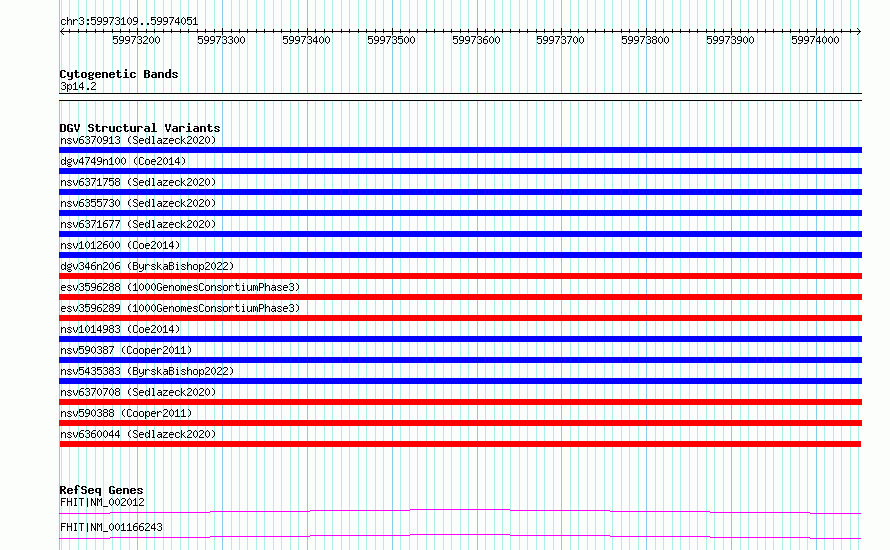This screenshot has height=550, width=890.
Task: Select the red bar under nsv590388
Action: pos(460,423)
